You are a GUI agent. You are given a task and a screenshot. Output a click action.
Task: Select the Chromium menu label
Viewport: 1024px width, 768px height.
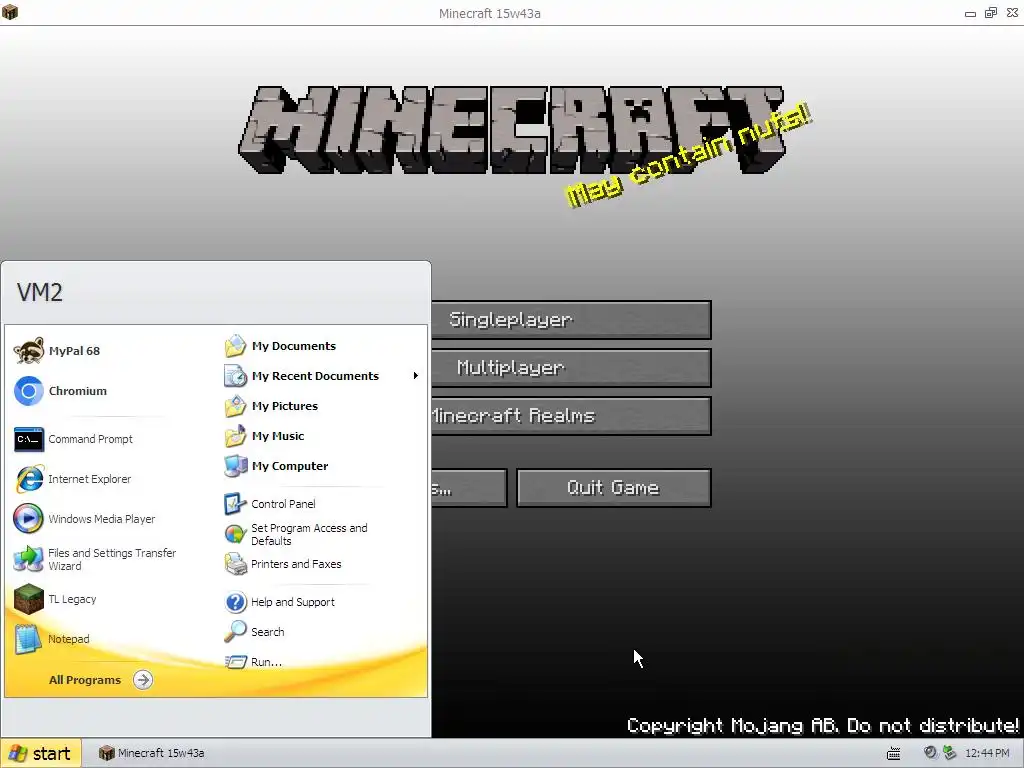[x=78, y=391]
